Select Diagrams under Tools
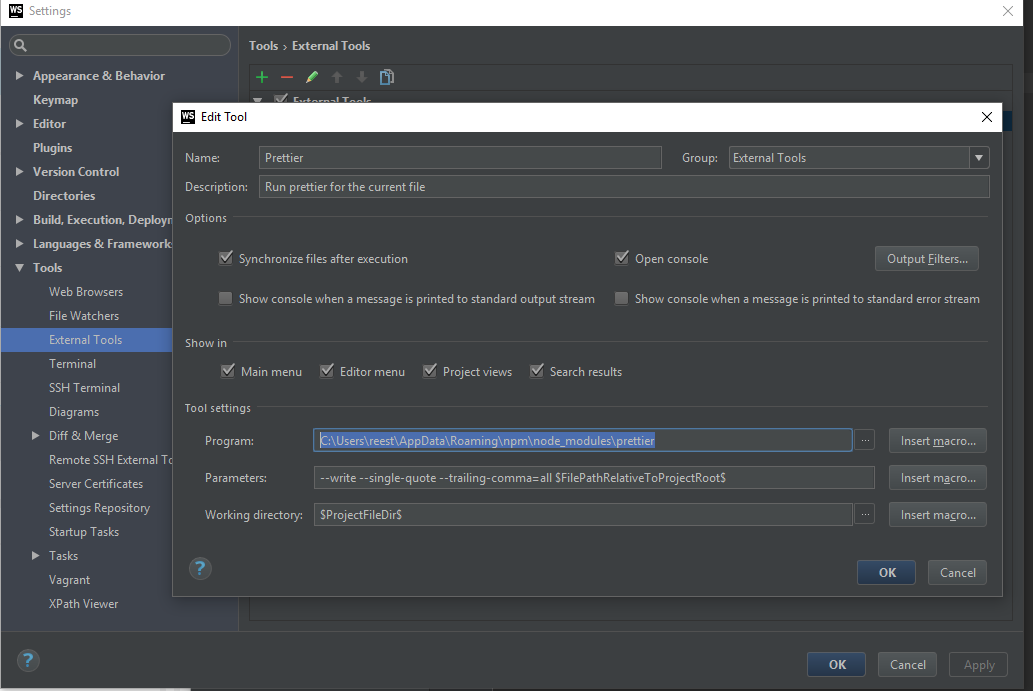Viewport: 1033px width, 691px height. coord(74,412)
